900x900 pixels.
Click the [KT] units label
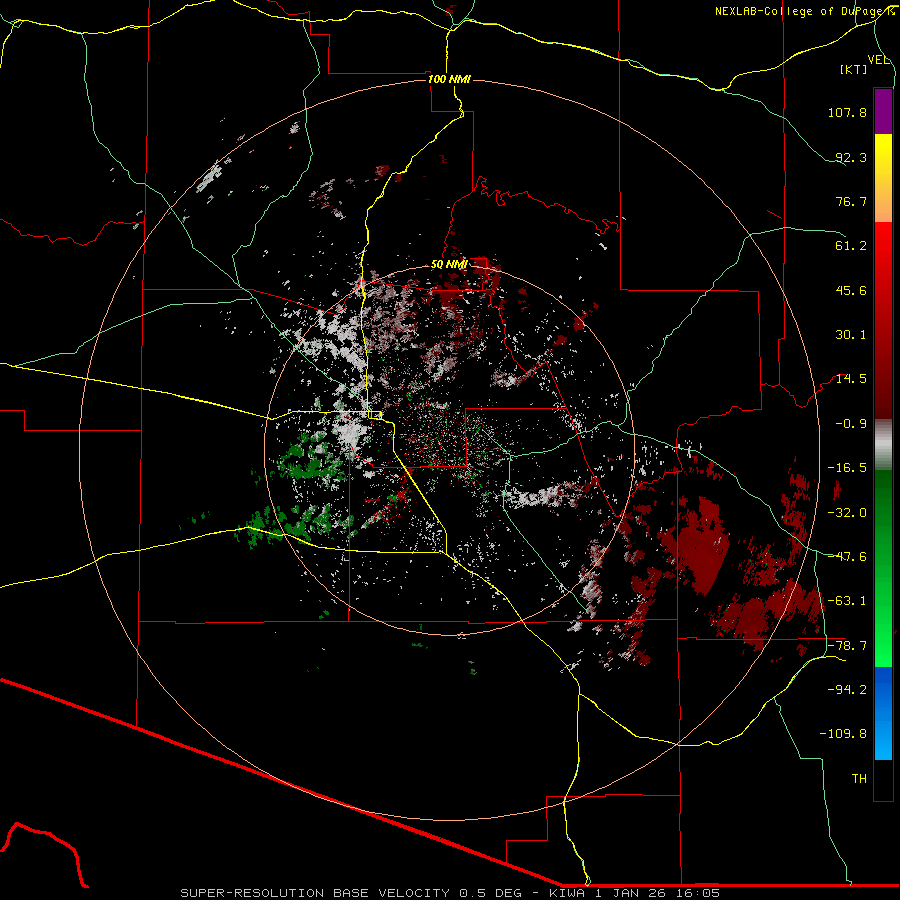pyautogui.click(x=854, y=69)
